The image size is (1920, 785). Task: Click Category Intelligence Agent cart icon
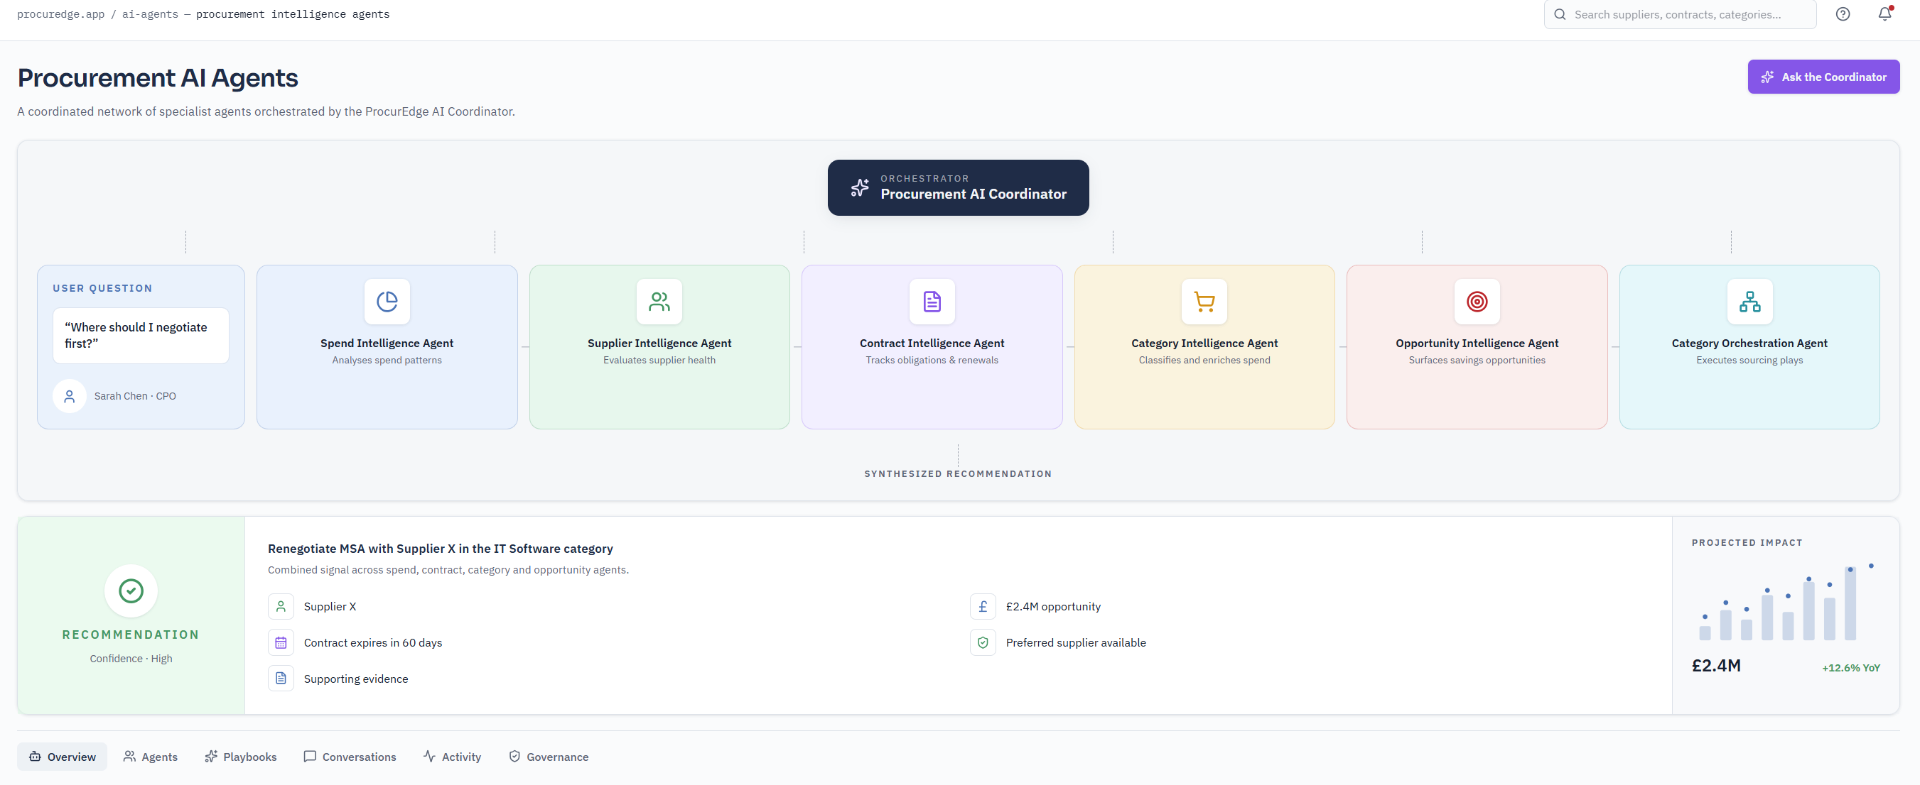coord(1205,301)
